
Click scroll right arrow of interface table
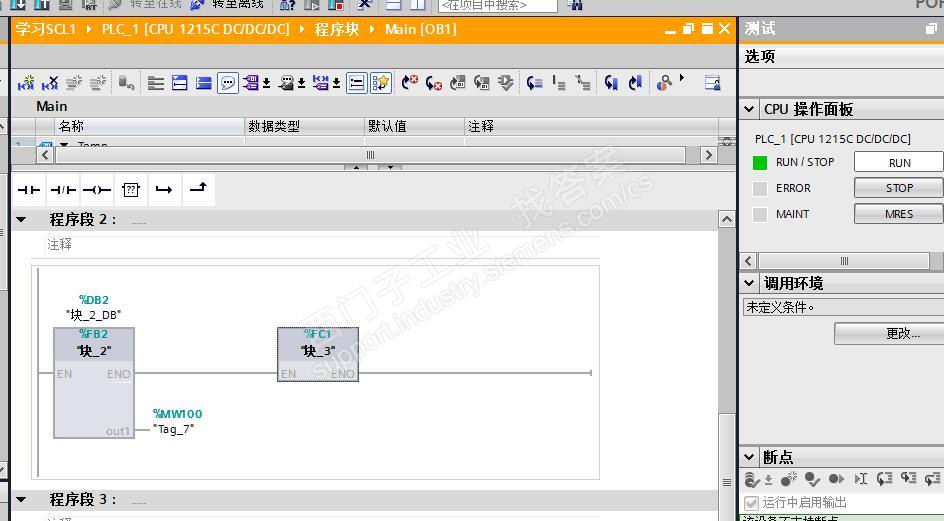pos(709,155)
